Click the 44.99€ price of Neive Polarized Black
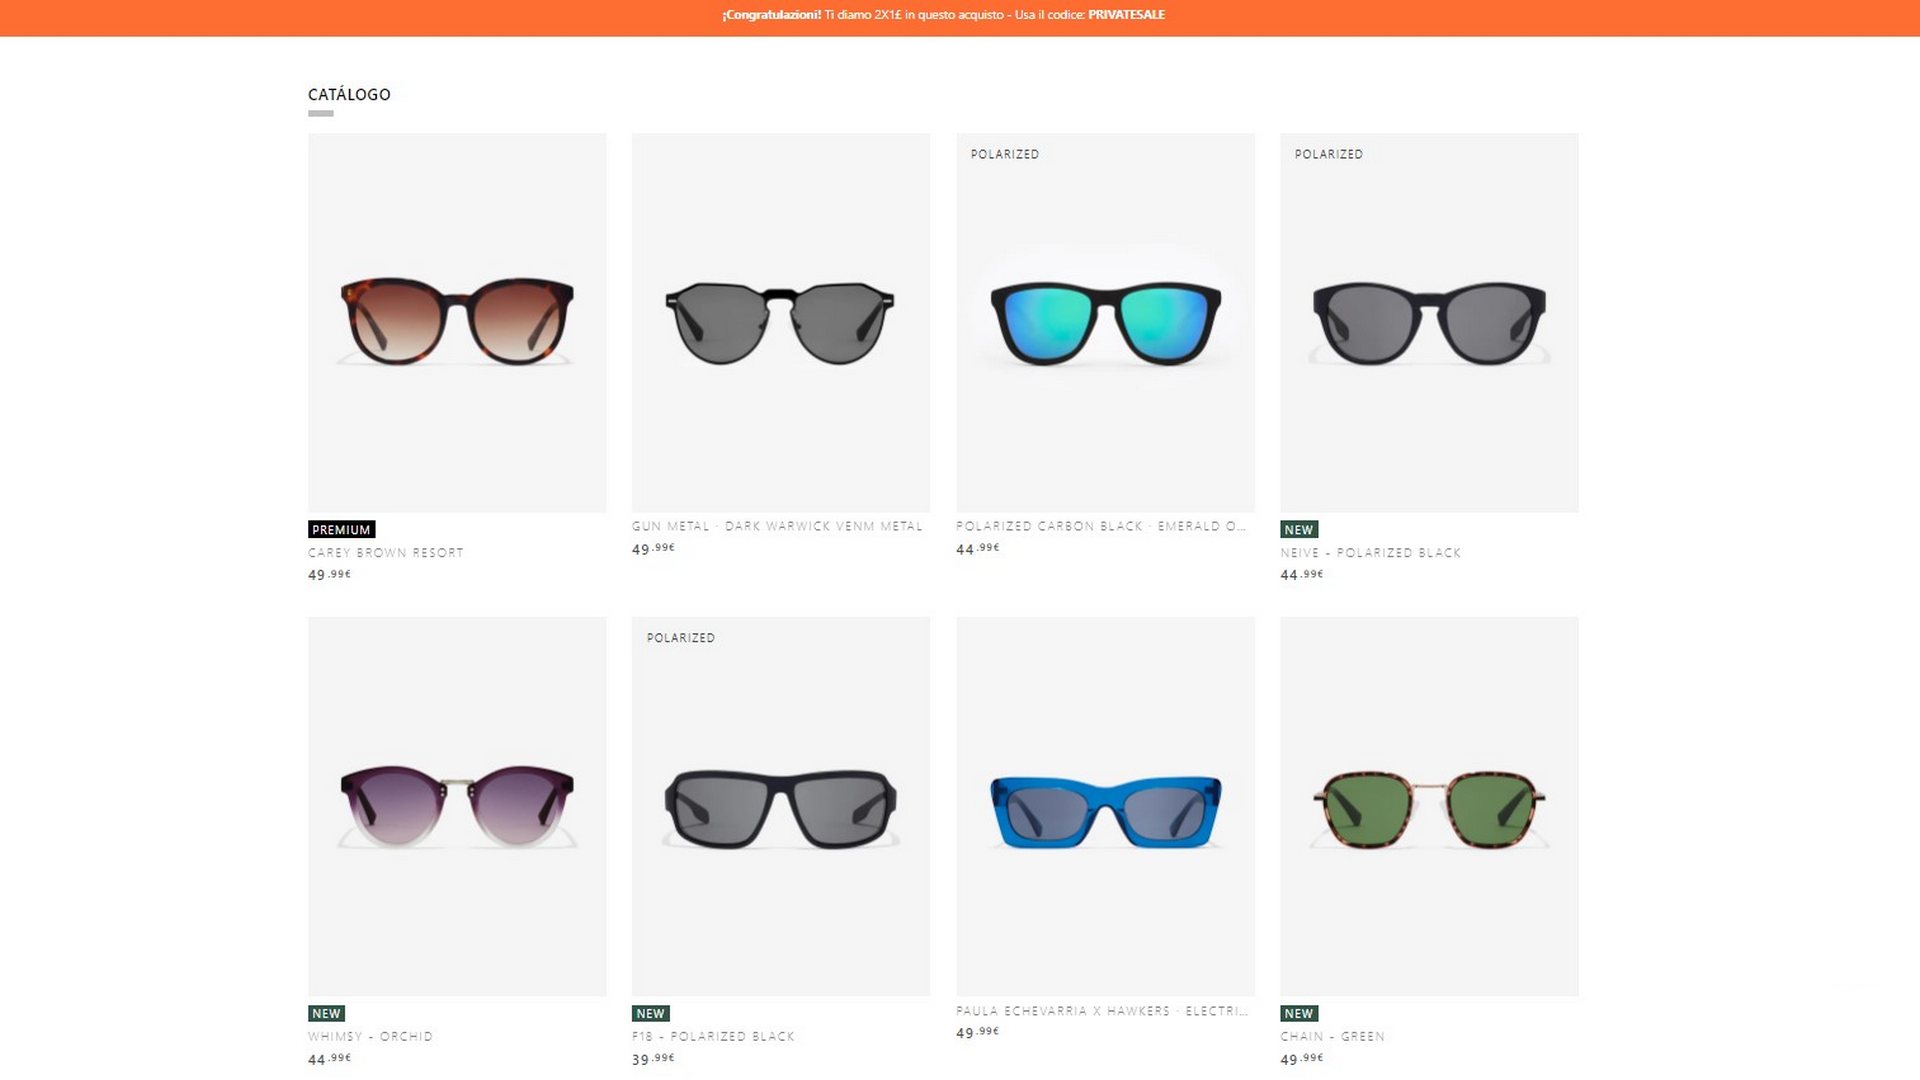Image resolution: width=1920 pixels, height=1080 pixels. pos(1302,575)
